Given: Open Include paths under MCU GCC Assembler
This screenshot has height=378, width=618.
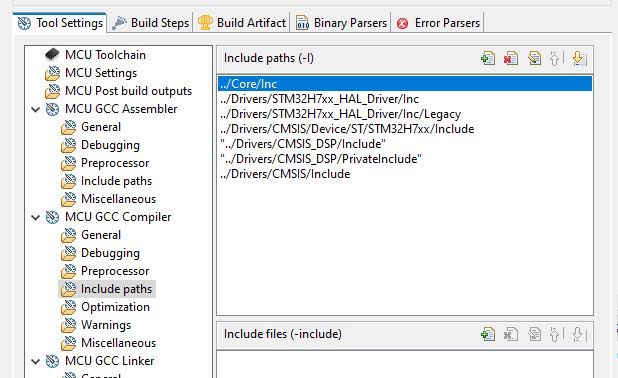Looking at the screenshot, I should pyautogui.click(x=116, y=181).
